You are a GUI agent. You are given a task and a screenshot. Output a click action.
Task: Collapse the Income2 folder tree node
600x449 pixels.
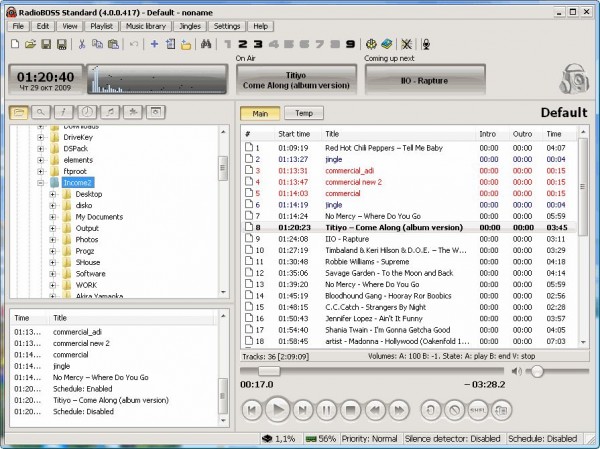[x=41, y=183]
